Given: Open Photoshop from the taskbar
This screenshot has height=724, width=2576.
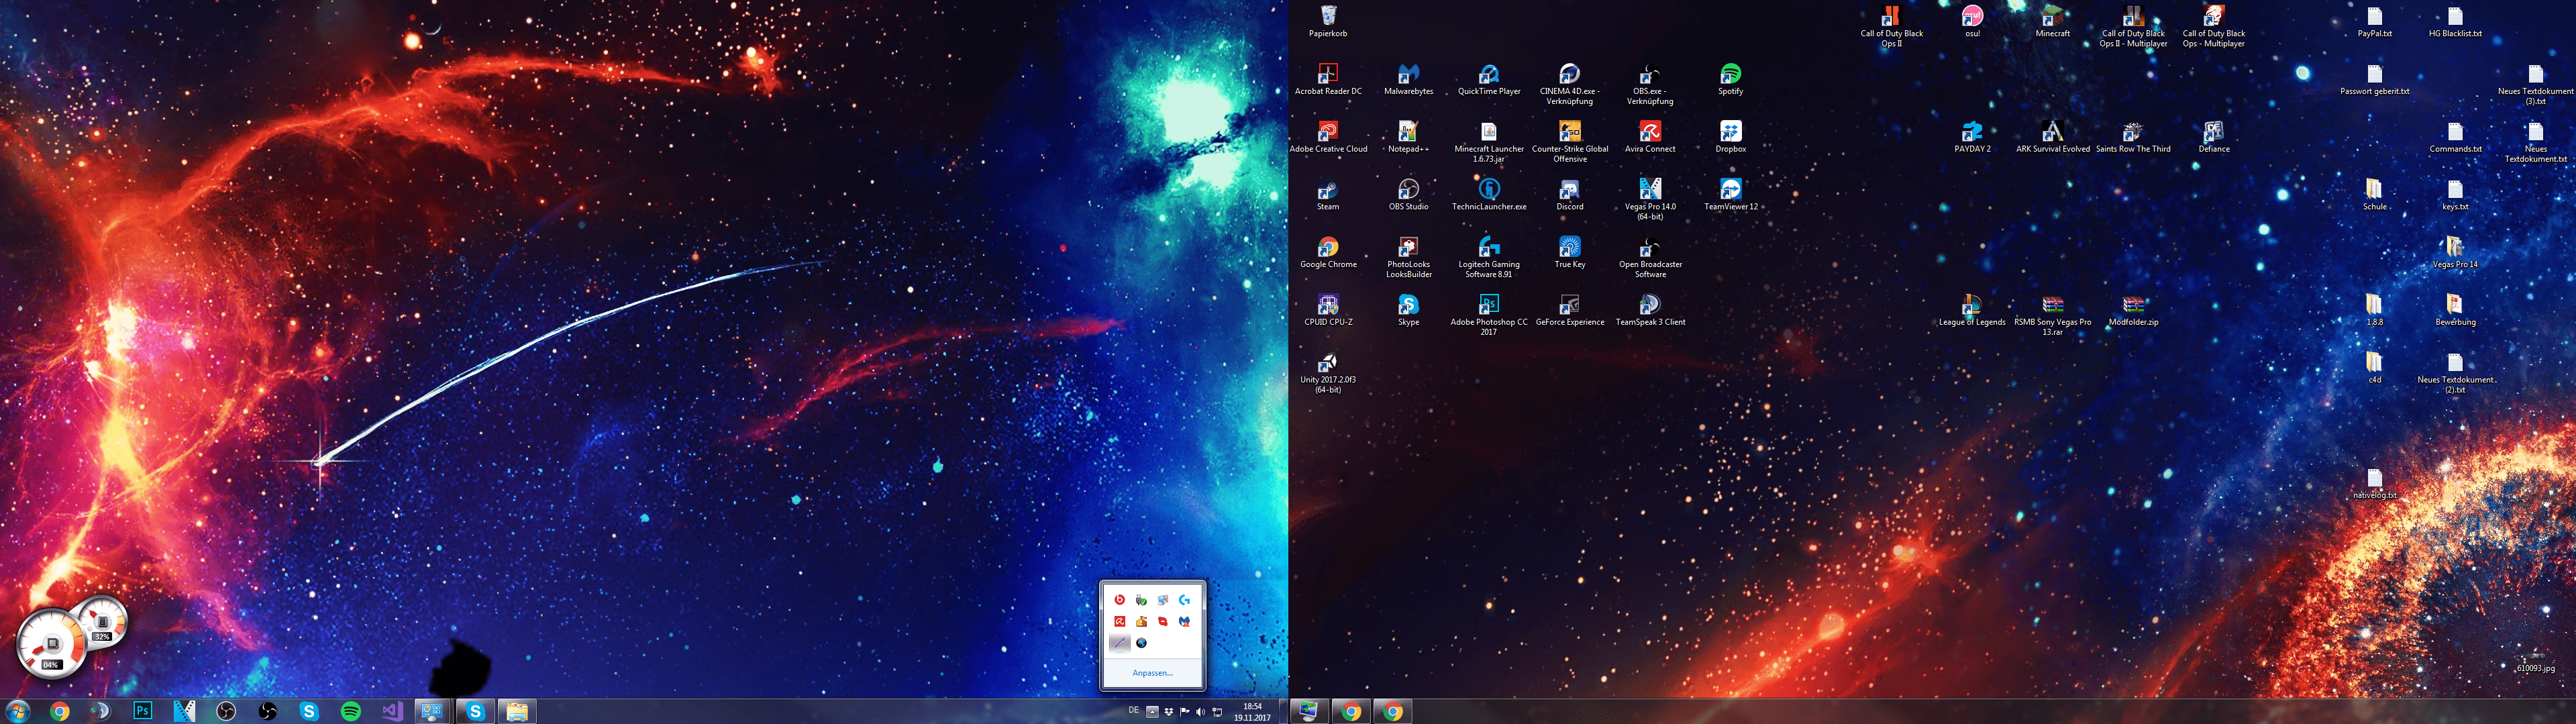Looking at the screenshot, I should pyautogui.click(x=143, y=711).
